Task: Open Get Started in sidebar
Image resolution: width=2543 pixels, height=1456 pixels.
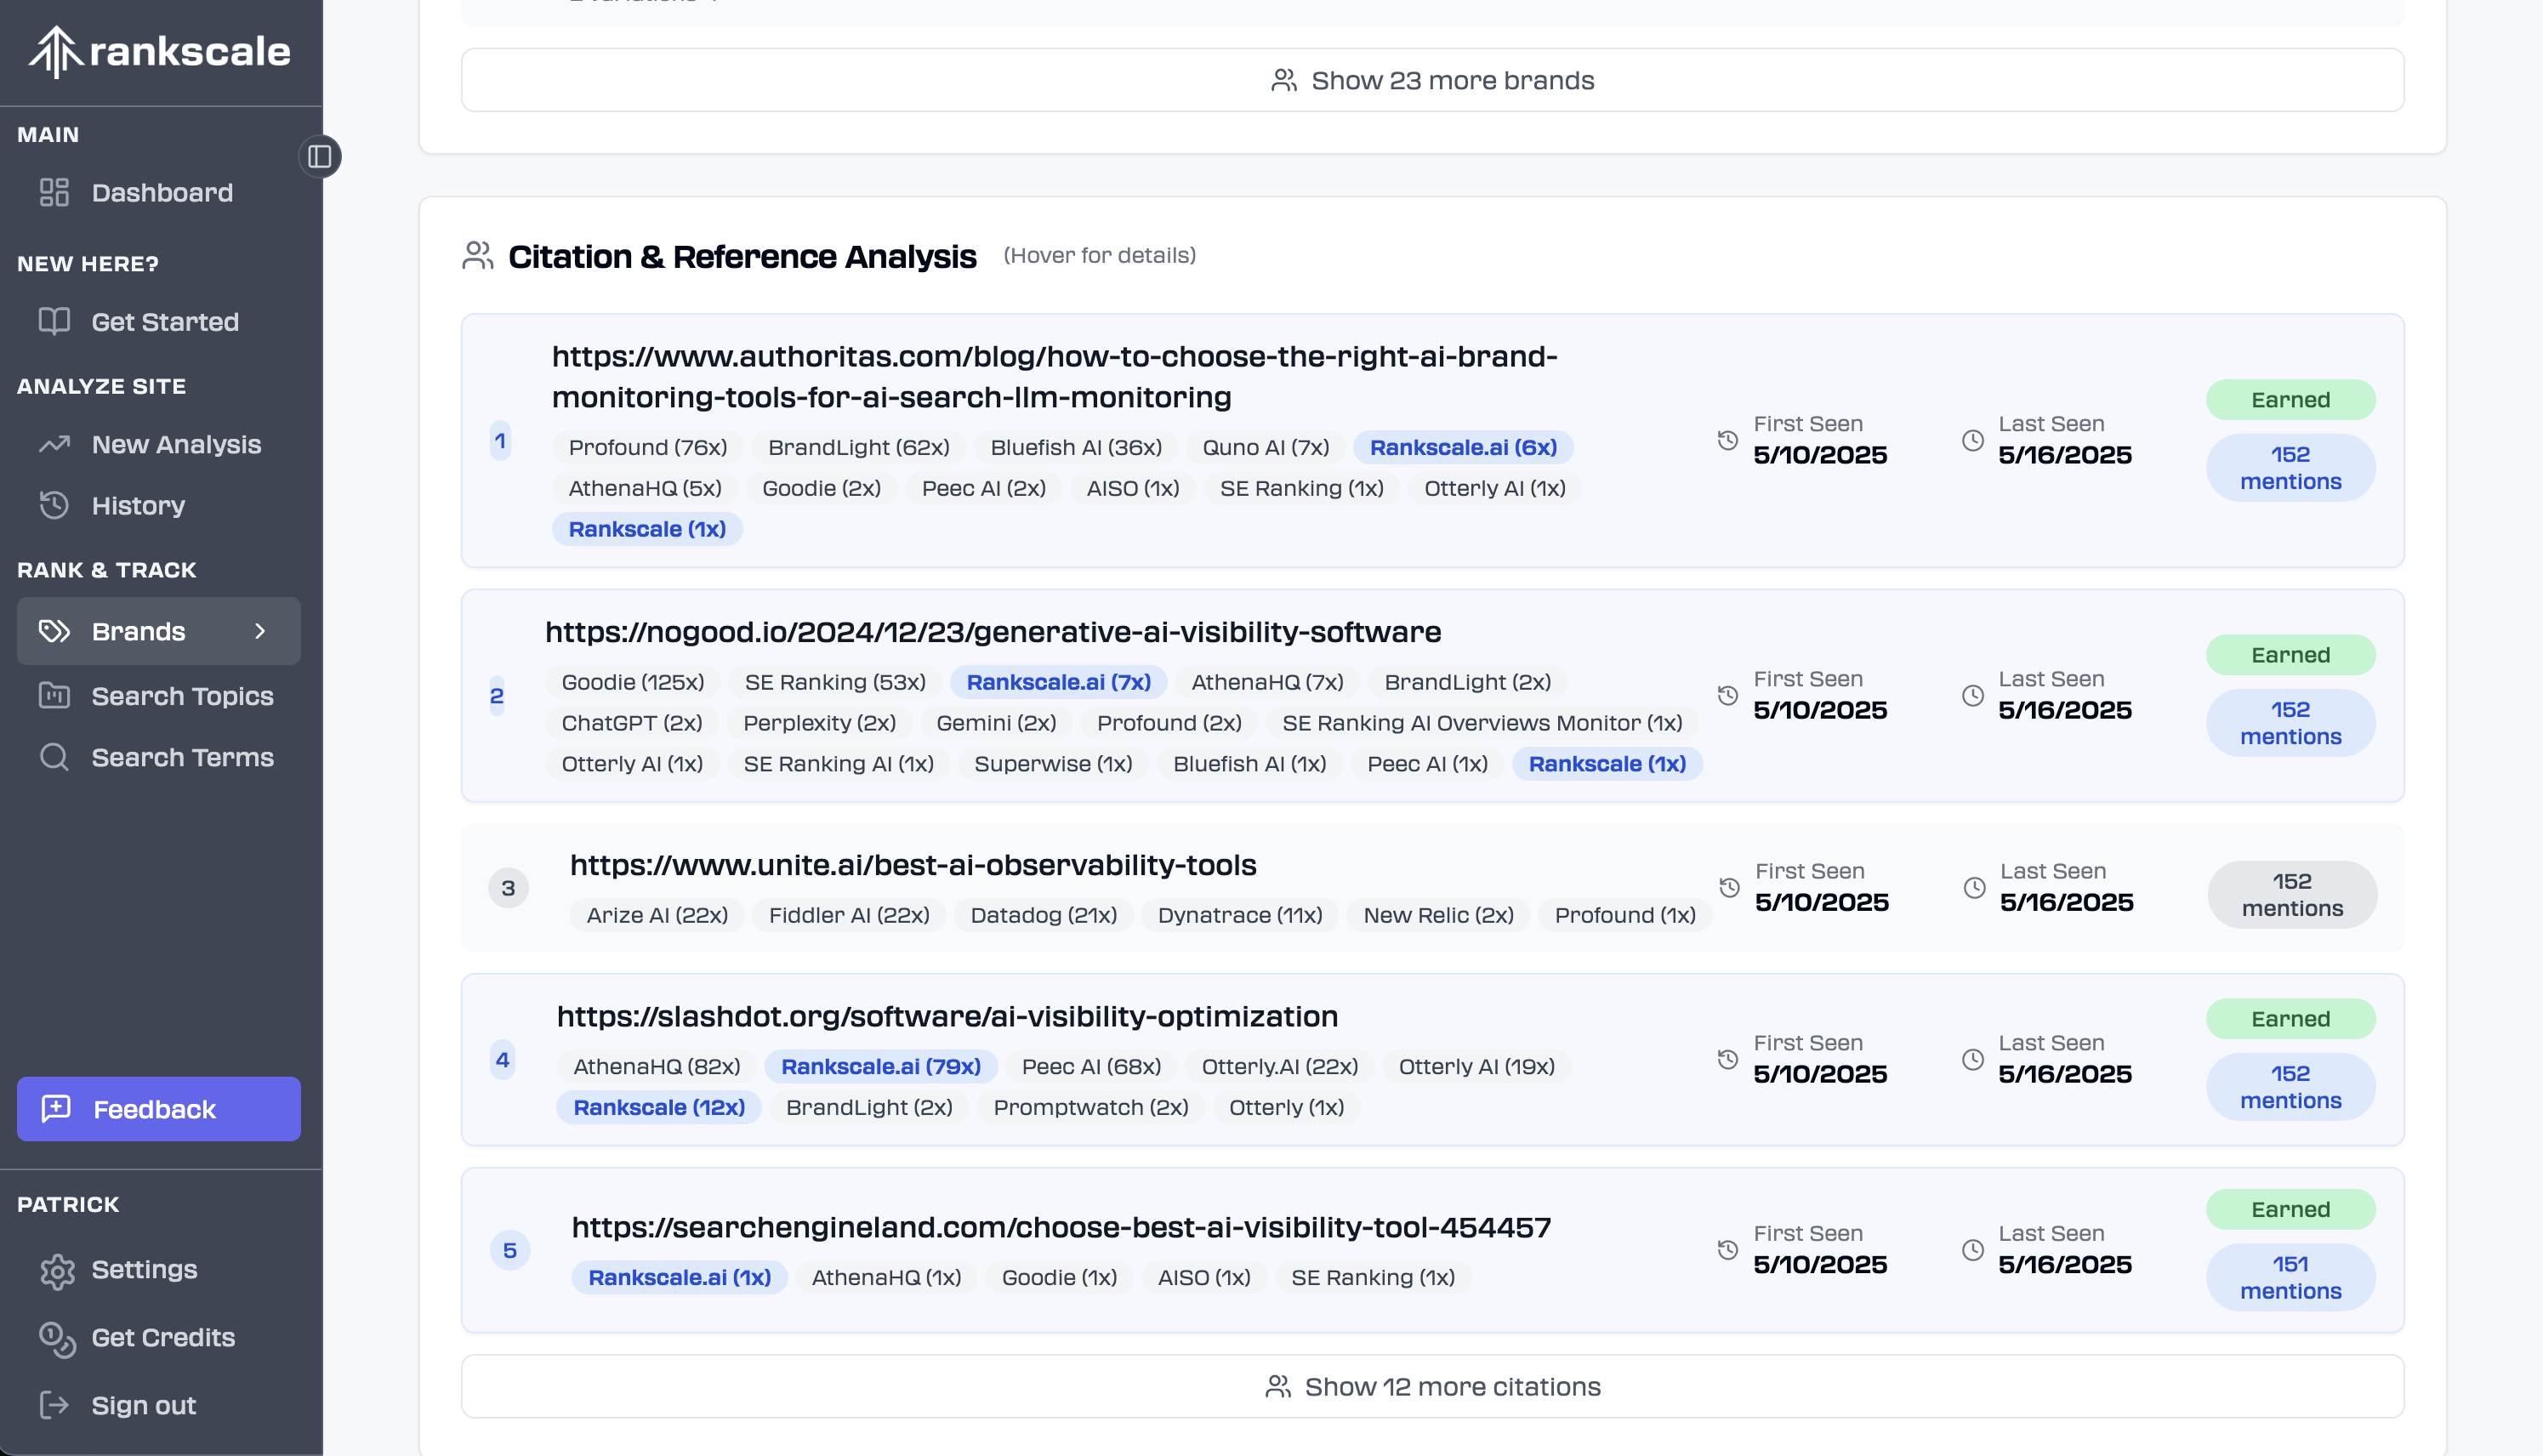Action: pyautogui.click(x=159, y=321)
